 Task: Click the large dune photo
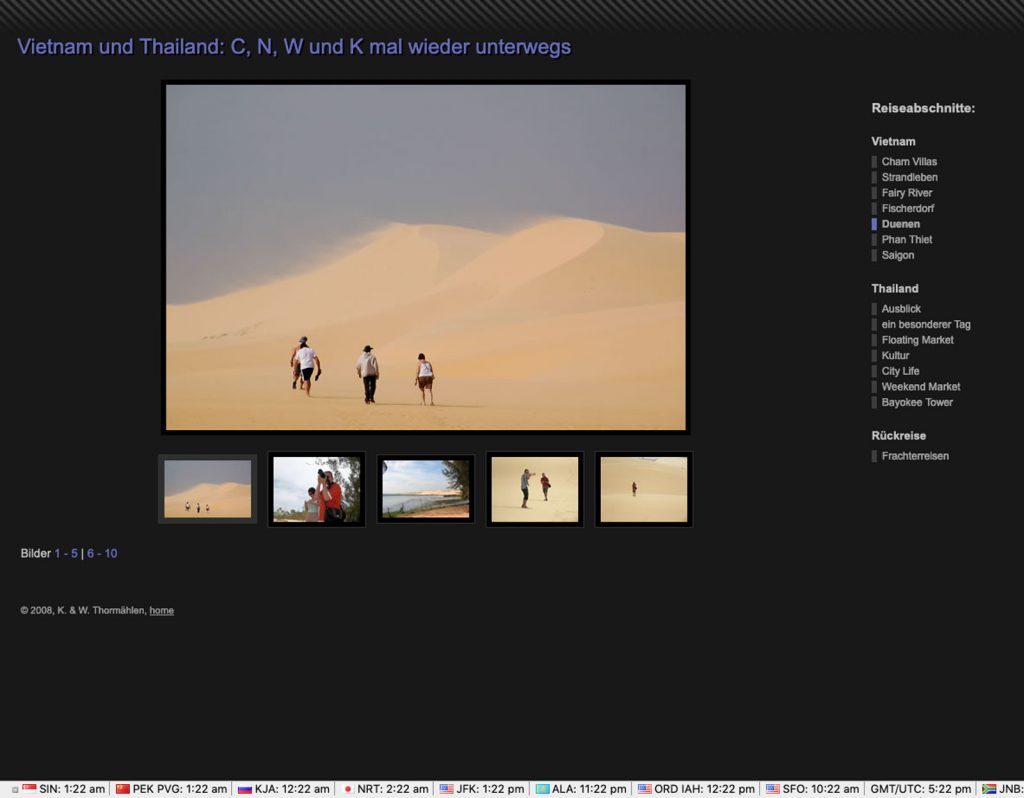click(425, 257)
